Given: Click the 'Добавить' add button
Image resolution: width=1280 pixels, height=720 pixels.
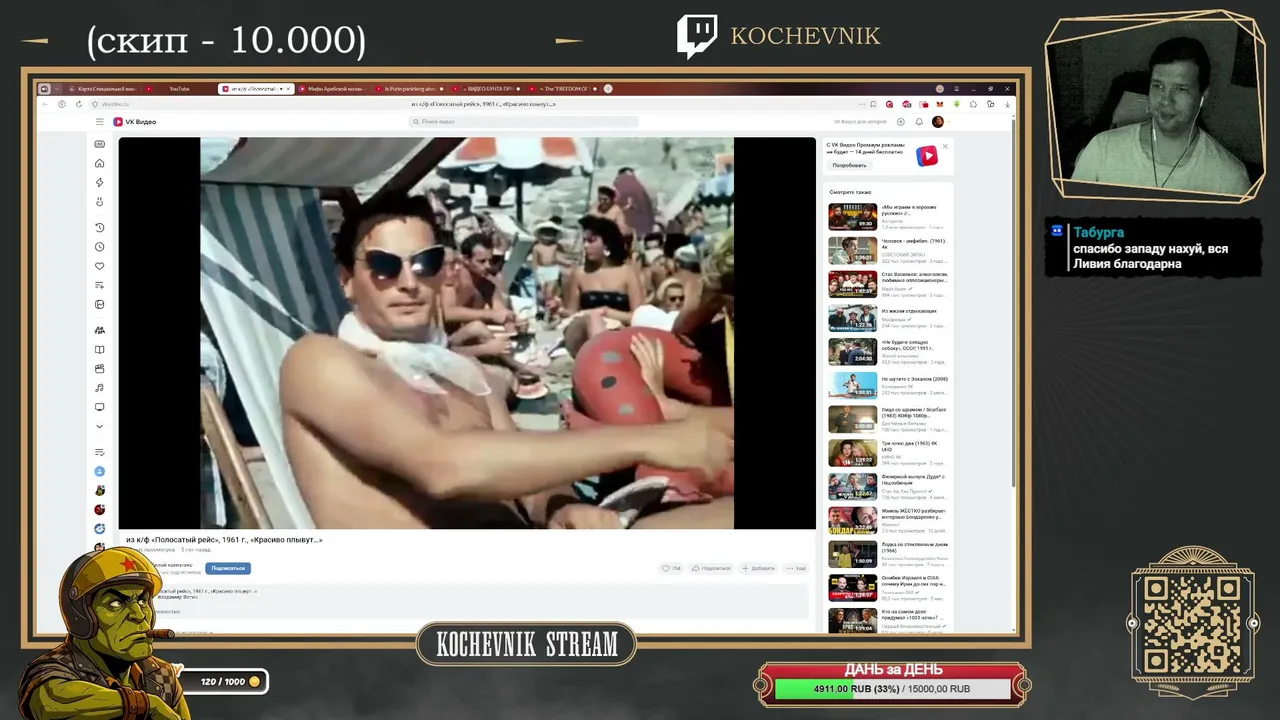Looking at the screenshot, I should click(x=758, y=568).
